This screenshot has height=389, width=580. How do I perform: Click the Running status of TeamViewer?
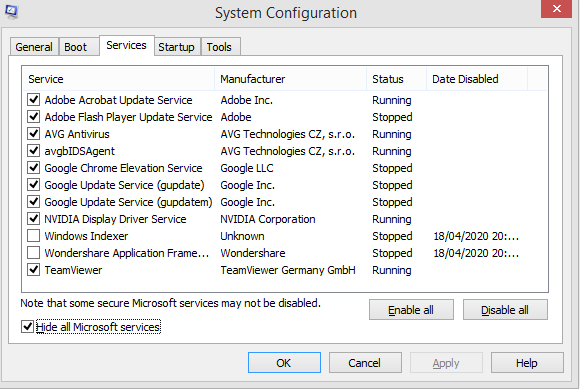pos(392,270)
